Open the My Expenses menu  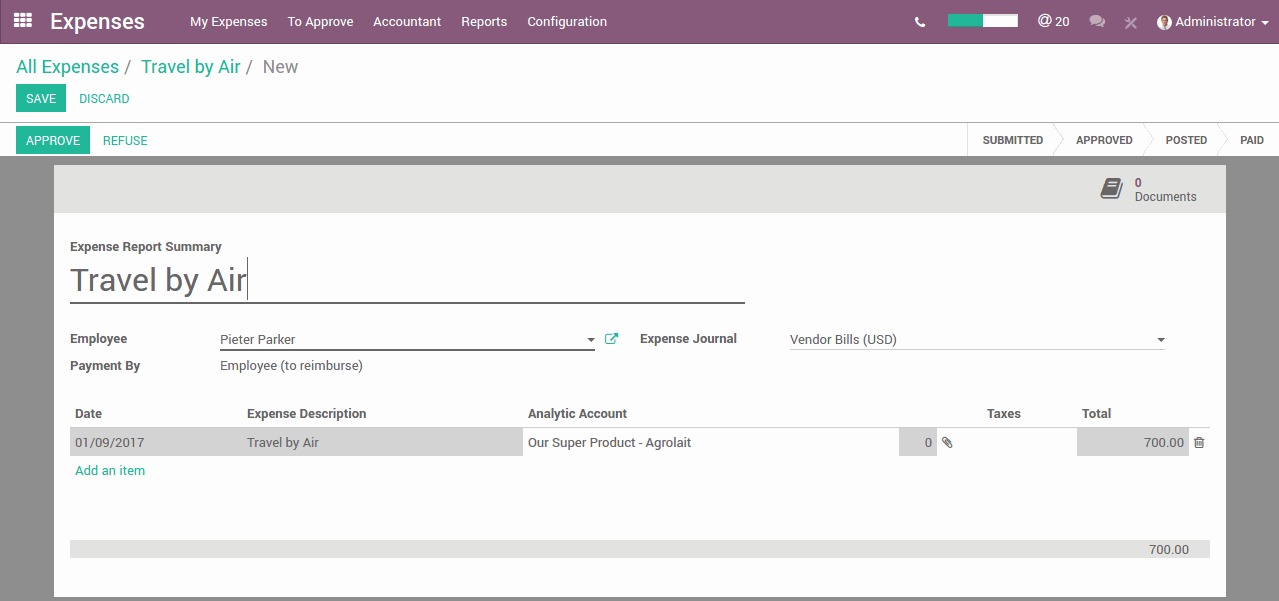pos(229,22)
